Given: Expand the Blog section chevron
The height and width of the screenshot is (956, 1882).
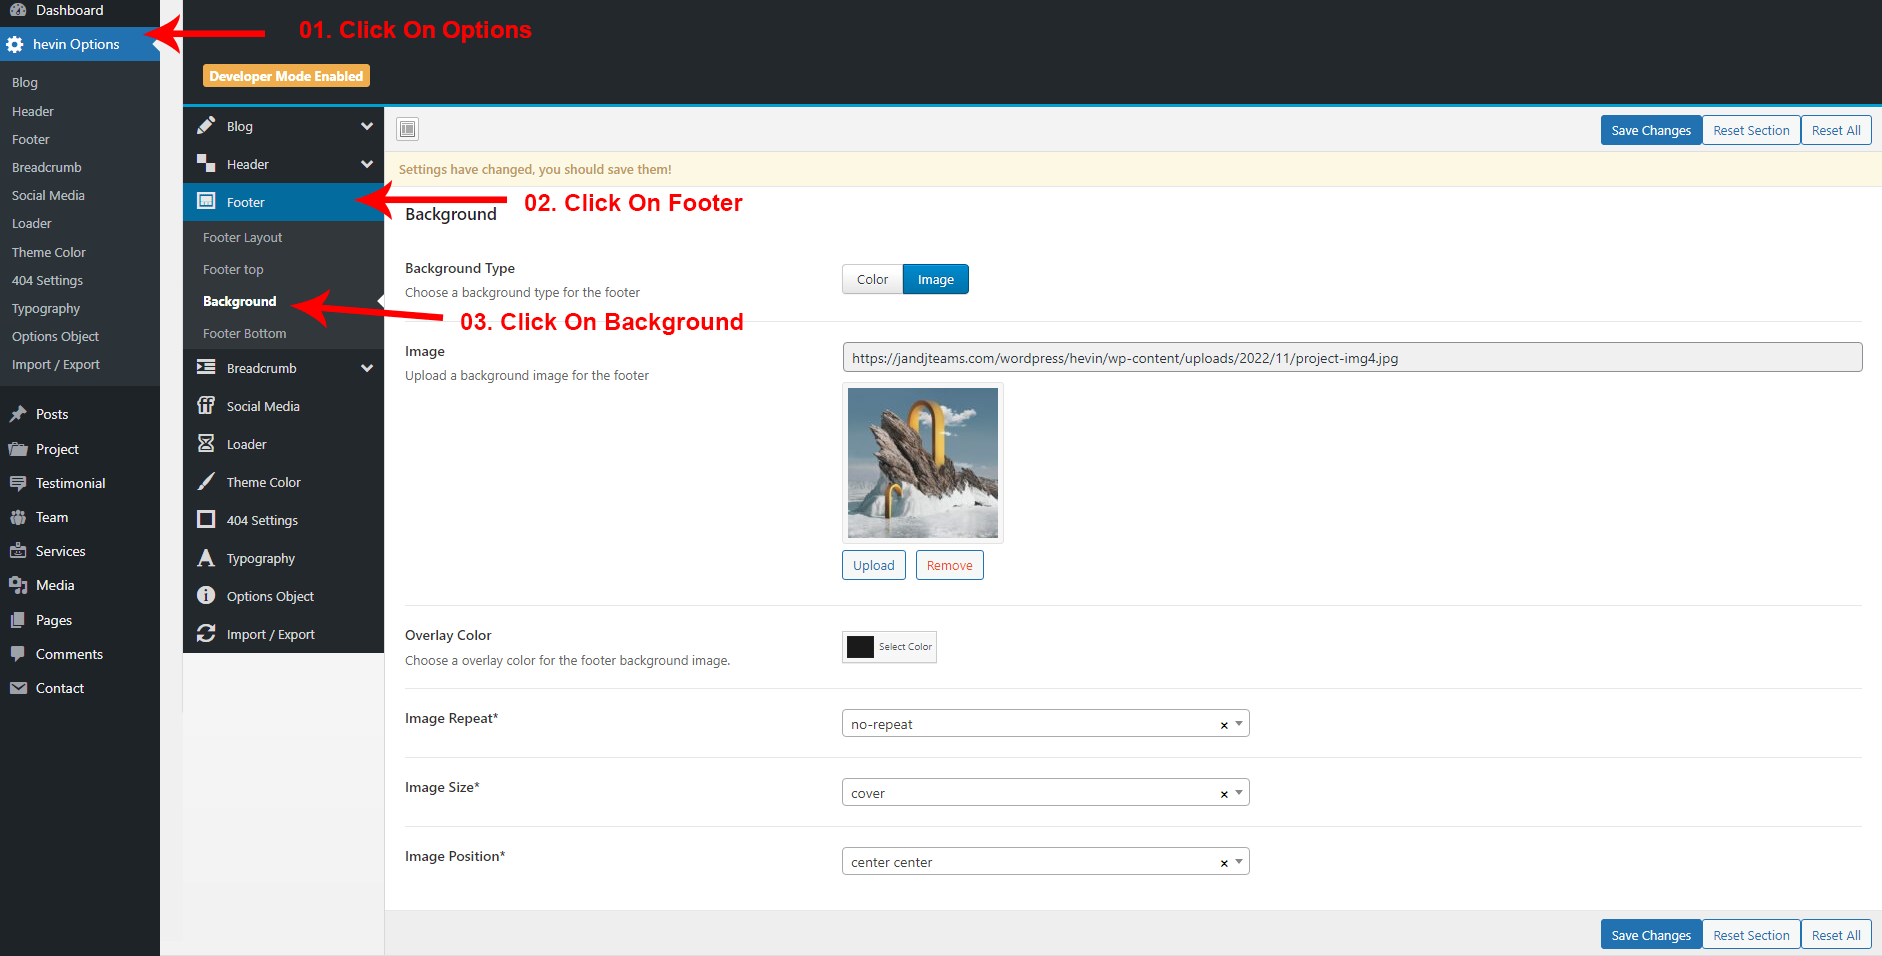Looking at the screenshot, I should point(367,126).
